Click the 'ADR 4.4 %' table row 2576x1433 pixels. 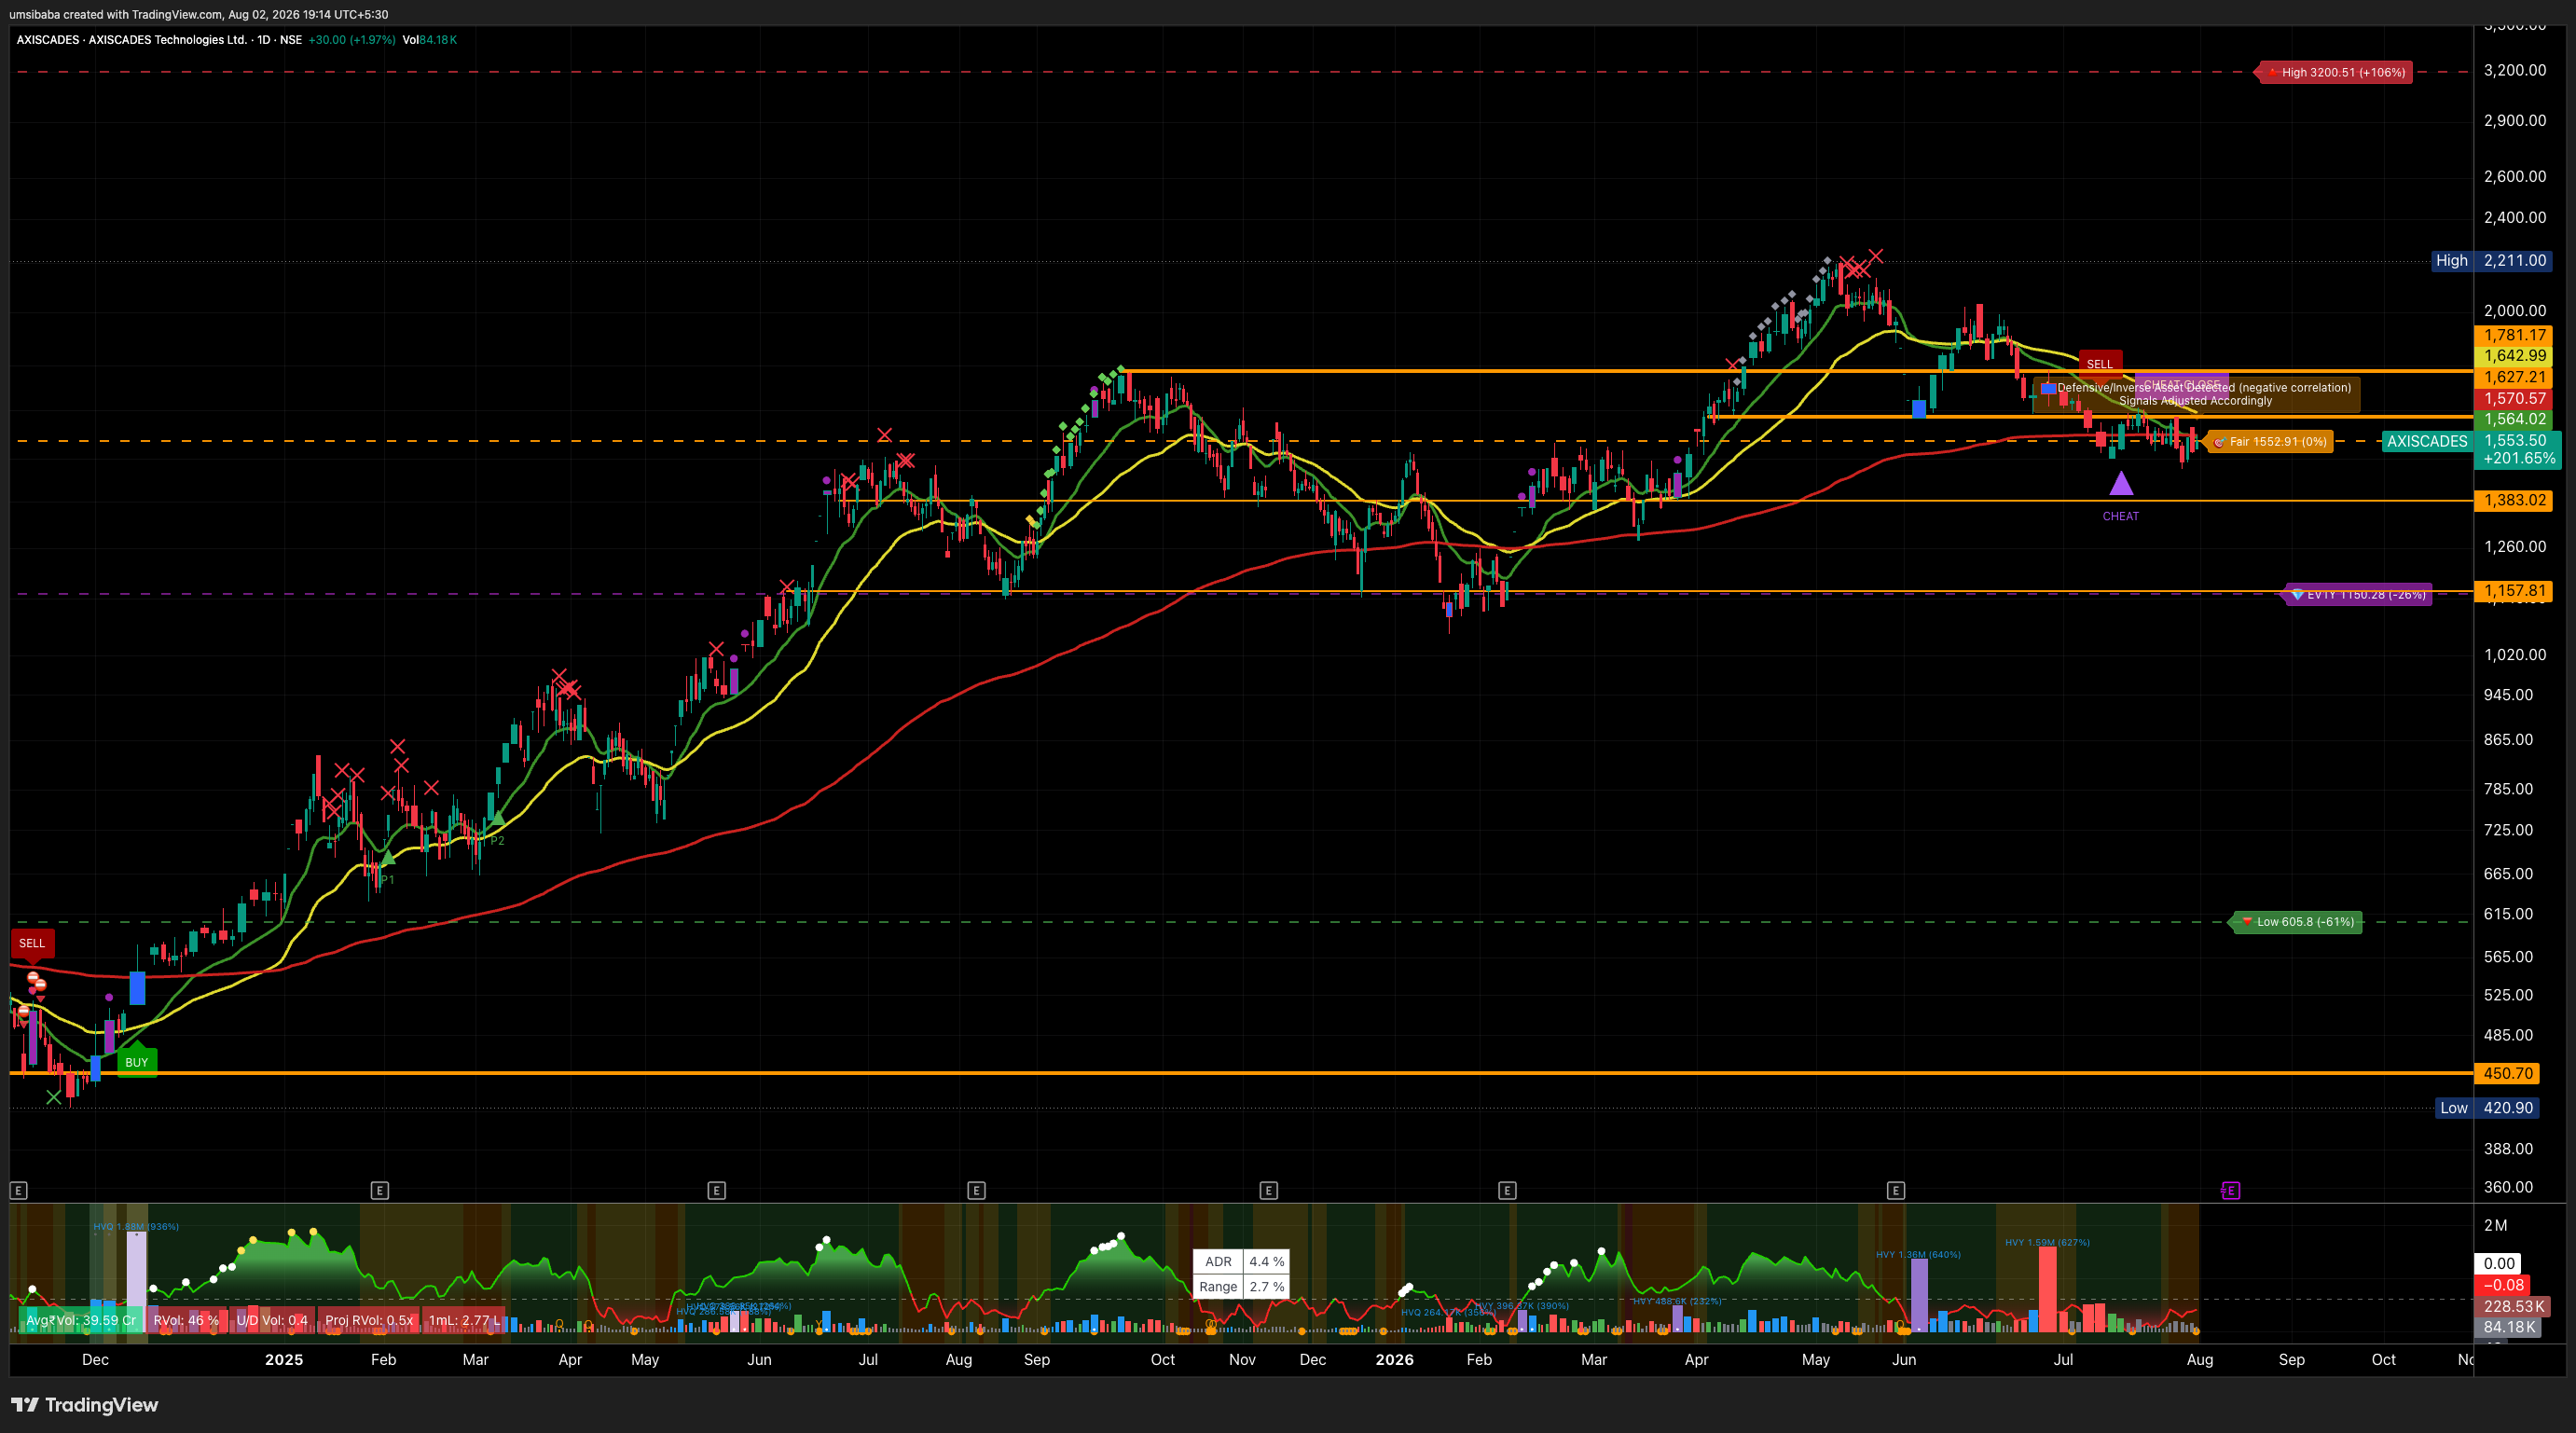(x=1241, y=1262)
